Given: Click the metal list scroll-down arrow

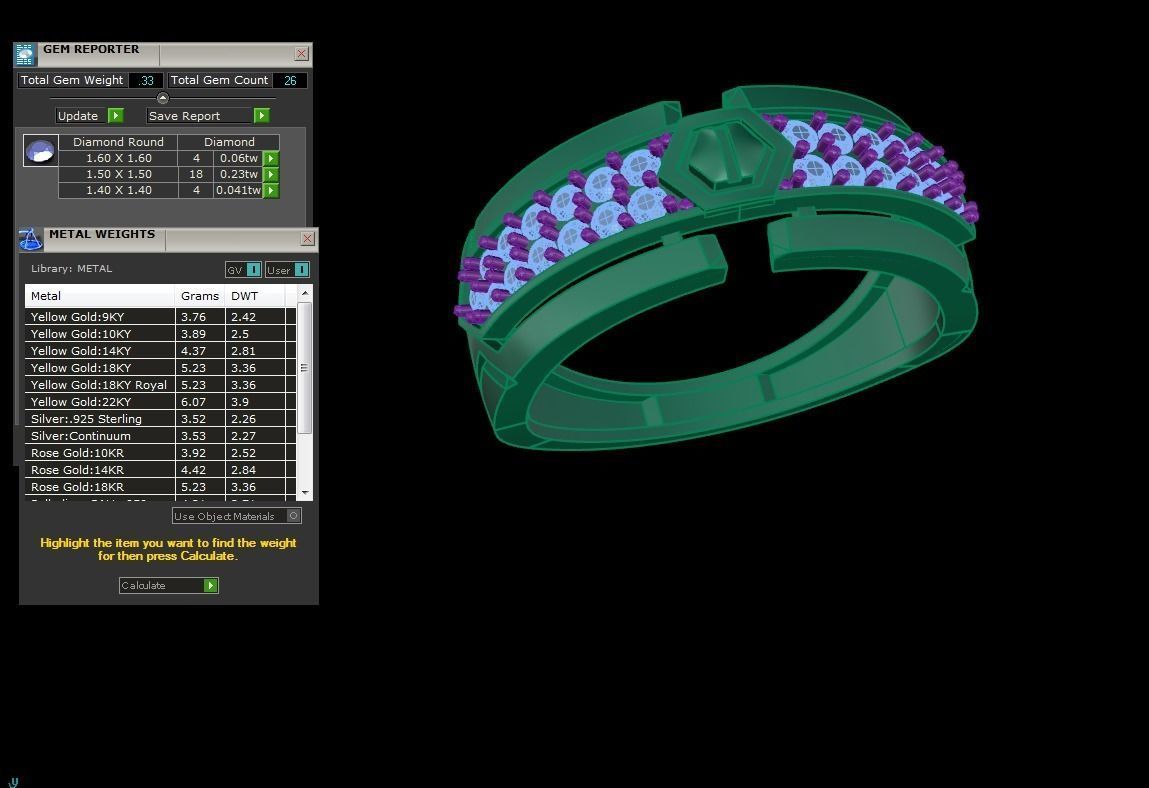Looking at the screenshot, I should pos(305,493).
